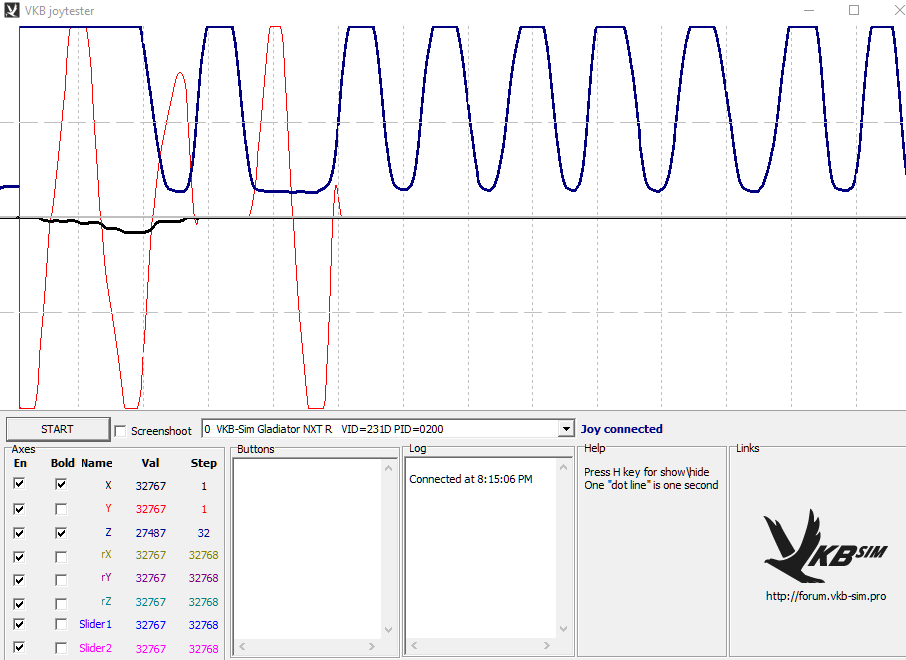
Task: Disable the Slider2 En checkbox
Action: [x=19, y=647]
